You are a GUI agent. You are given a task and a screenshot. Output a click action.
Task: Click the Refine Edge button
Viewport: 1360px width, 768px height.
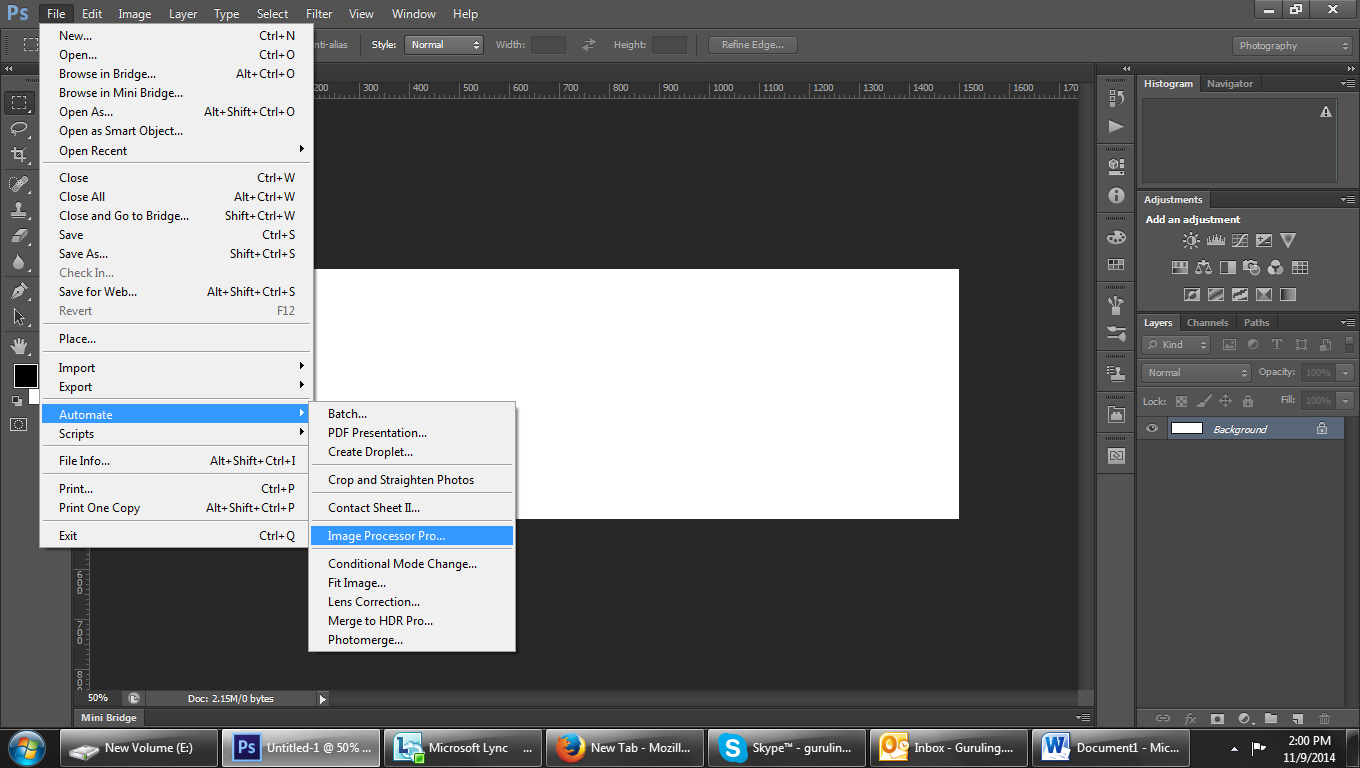click(x=753, y=45)
